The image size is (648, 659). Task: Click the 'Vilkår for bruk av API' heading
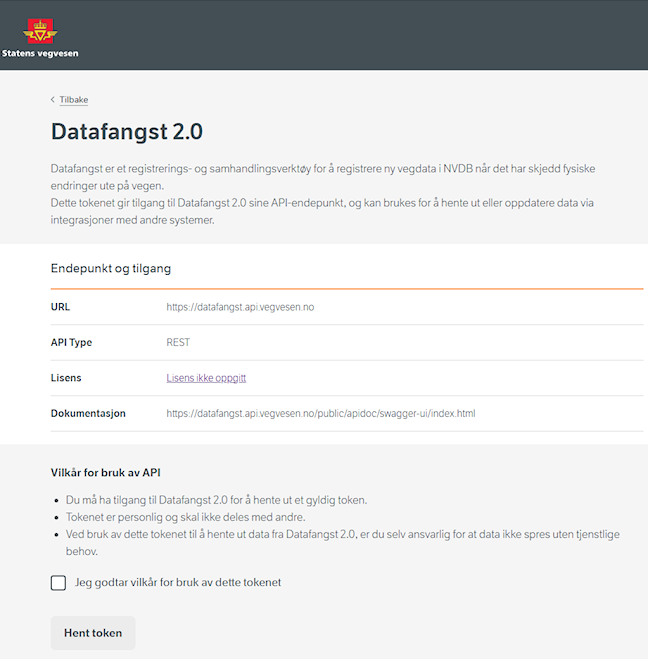105,473
